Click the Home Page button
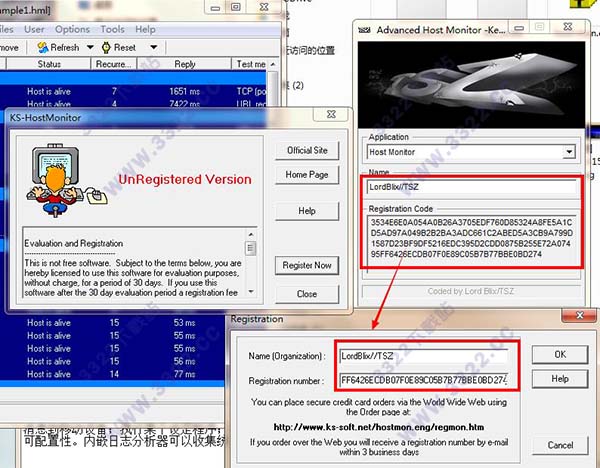This screenshot has height=468, width=600. point(307,175)
